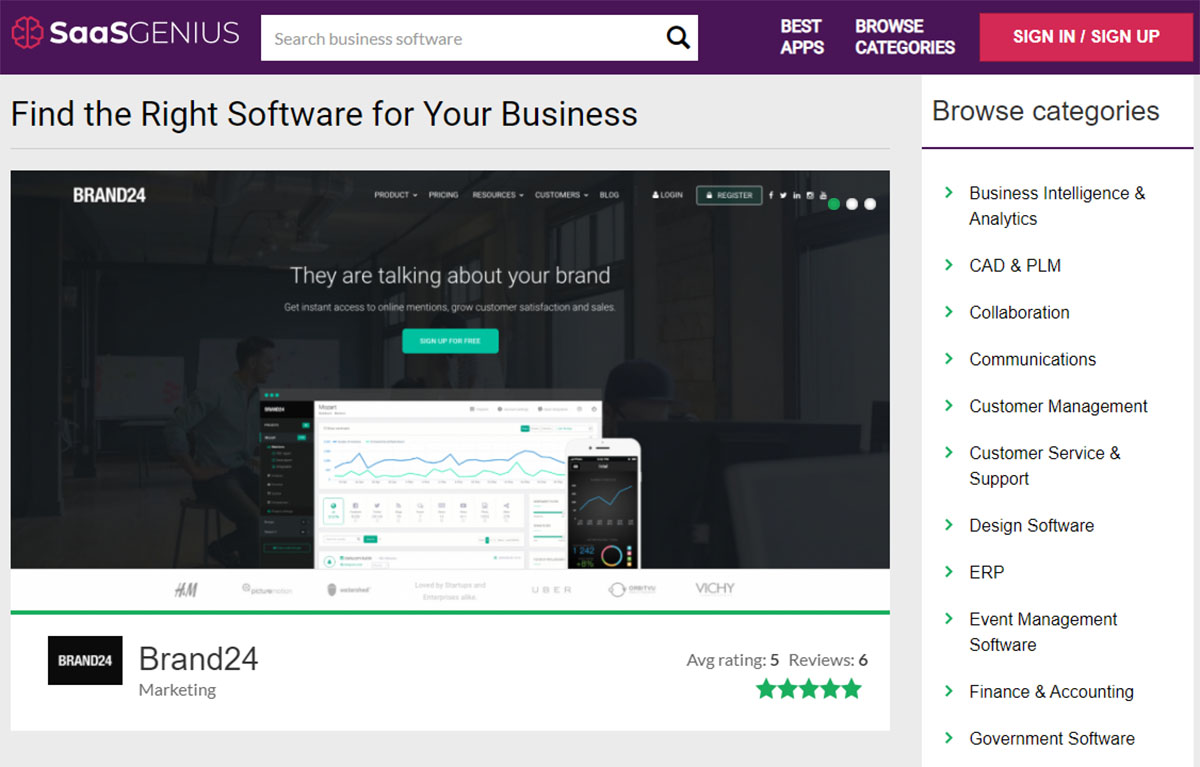Click the Avg rating: 5 text
Viewport: 1200px width, 767px height.
point(732,660)
